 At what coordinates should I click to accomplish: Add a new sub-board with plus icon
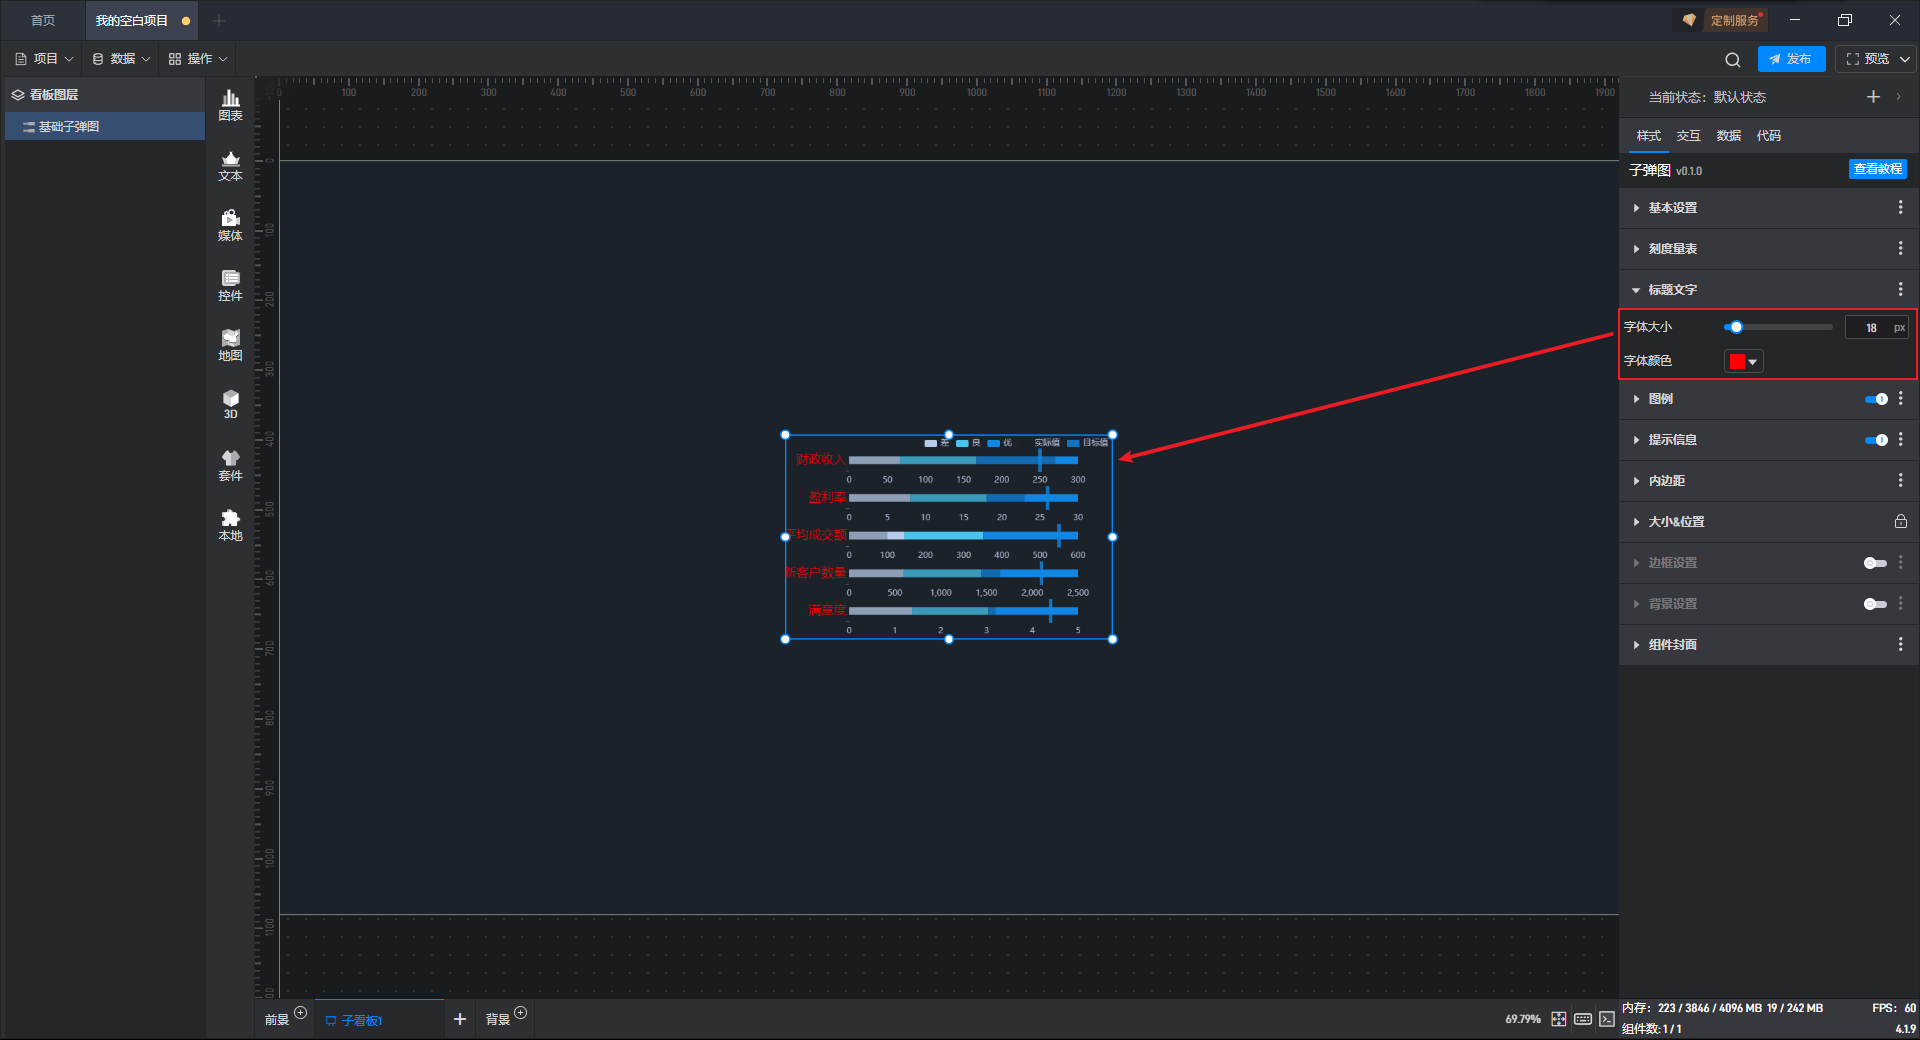coord(460,1019)
